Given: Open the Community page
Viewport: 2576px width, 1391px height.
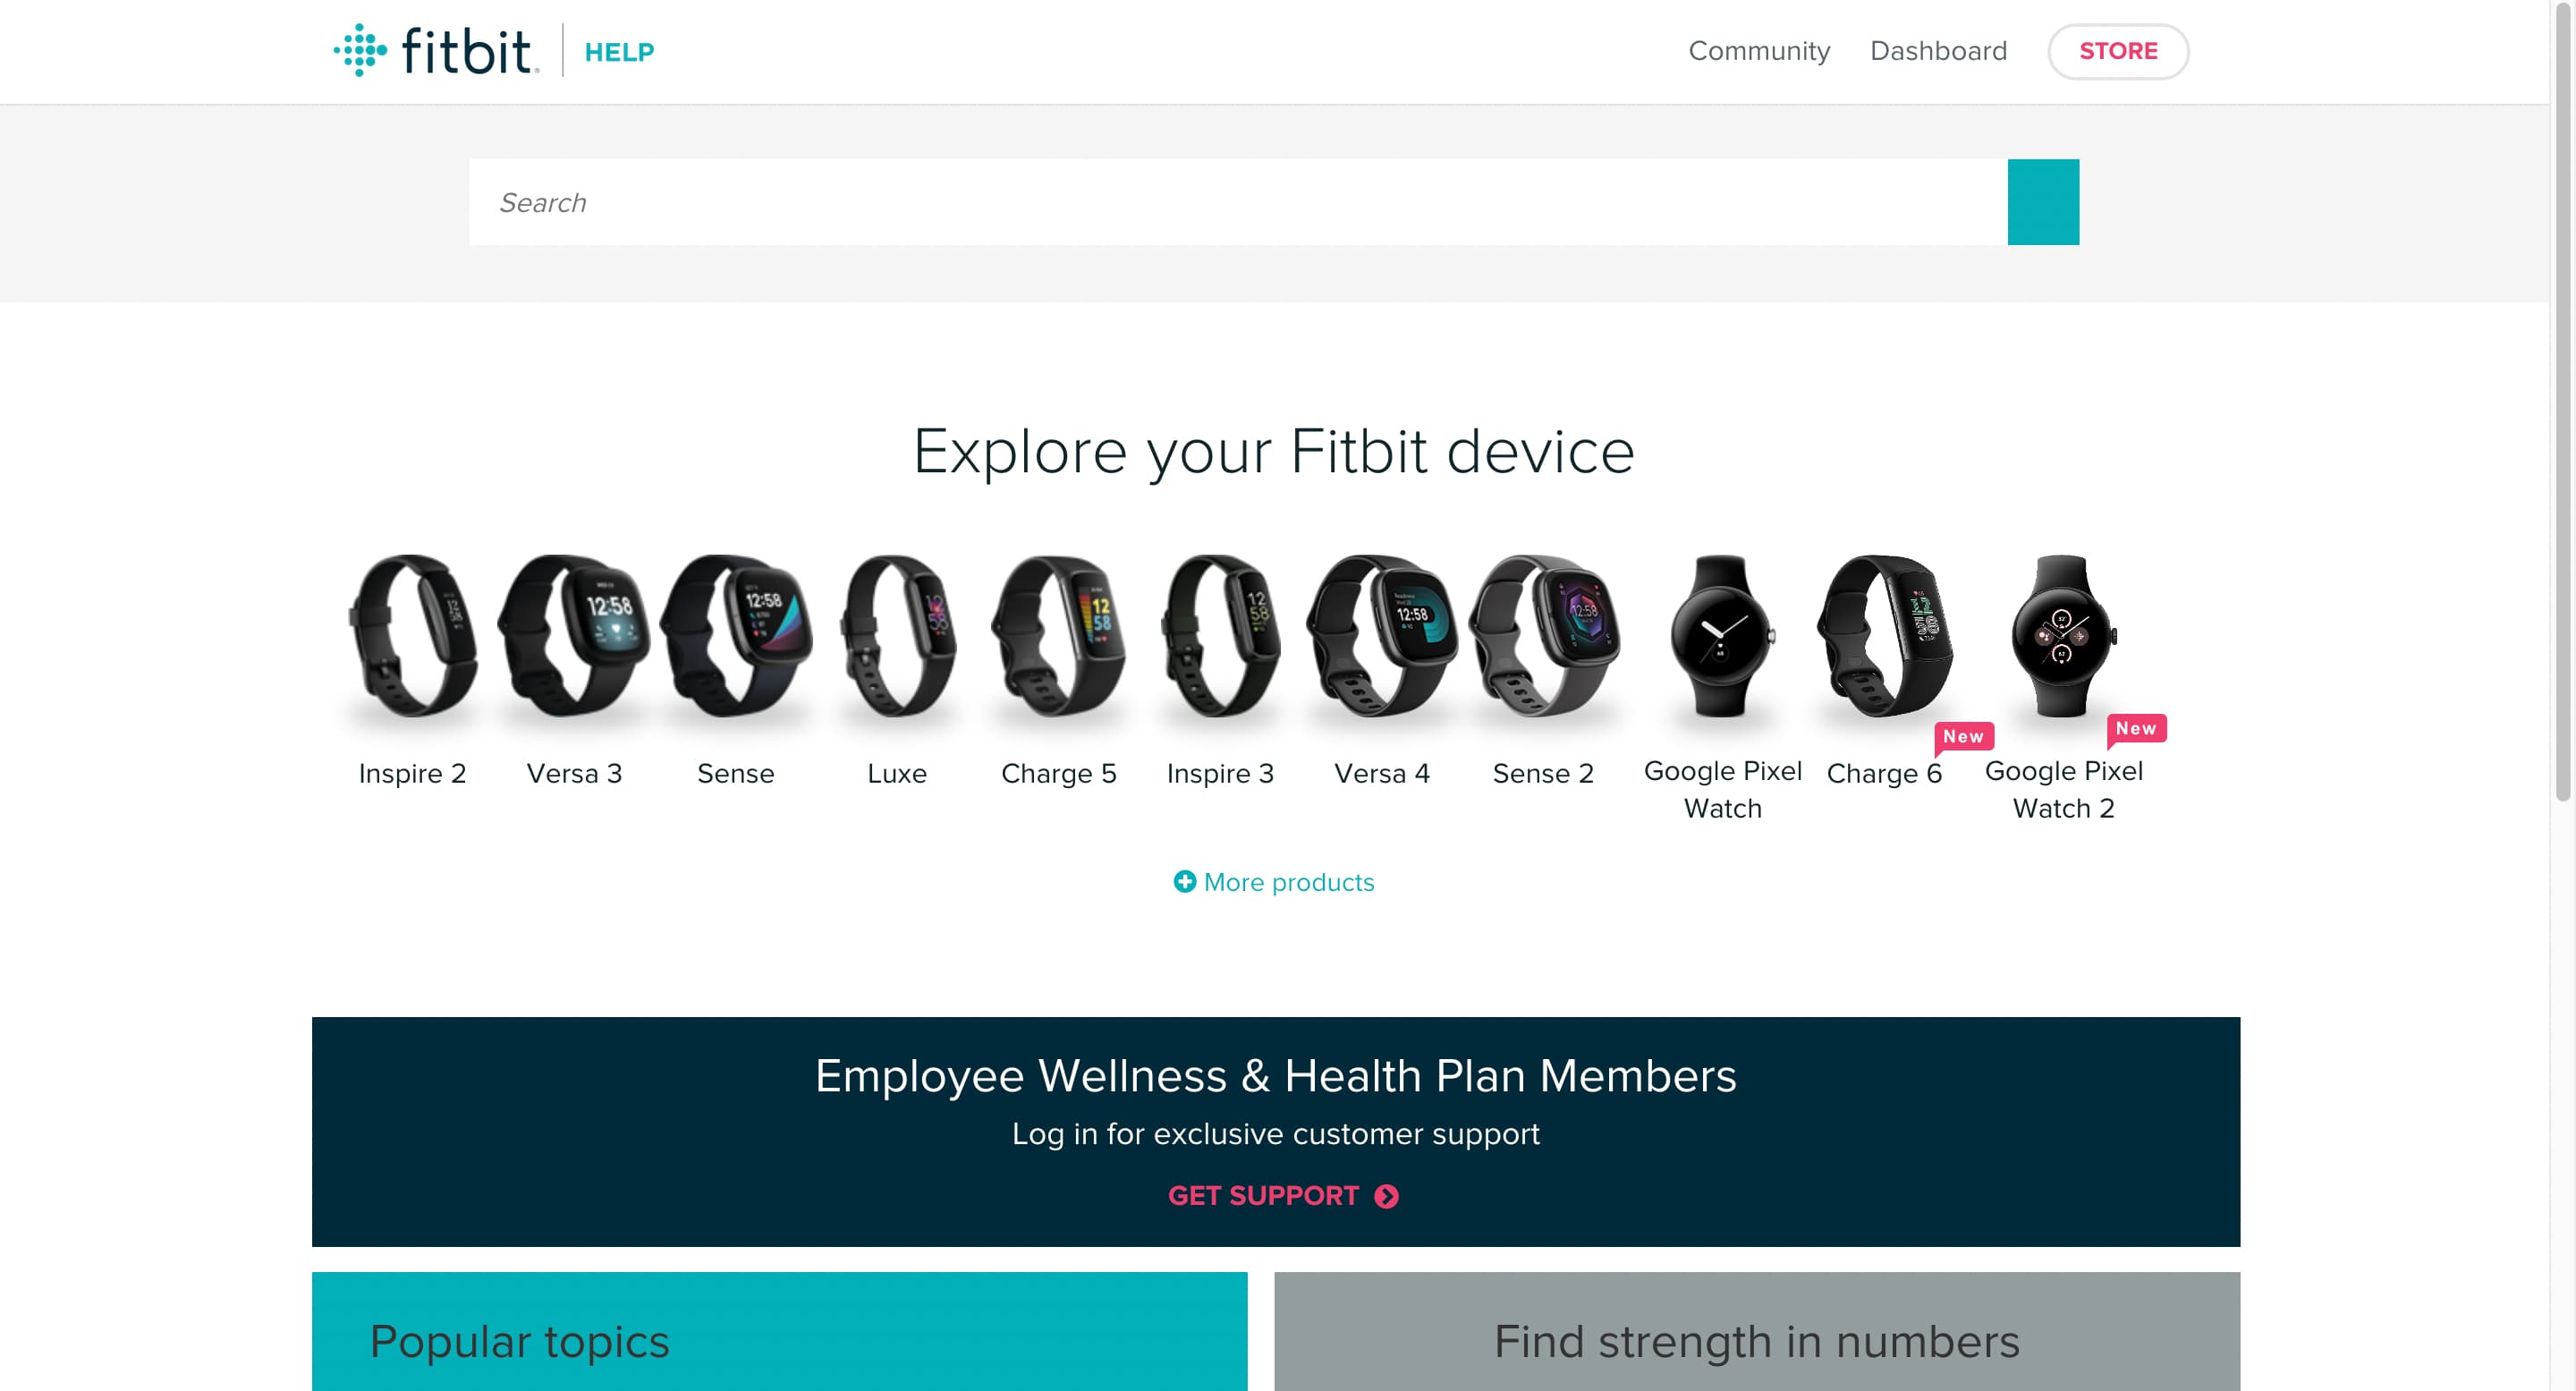Looking at the screenshot, I should click(1759, 51).
